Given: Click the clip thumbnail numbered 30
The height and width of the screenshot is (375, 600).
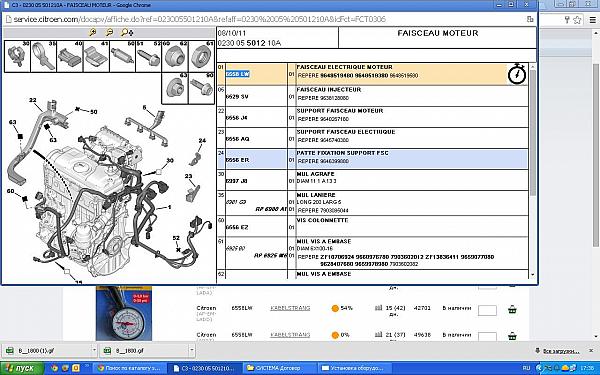Looking at the screenshot, I should click(17, 57).
